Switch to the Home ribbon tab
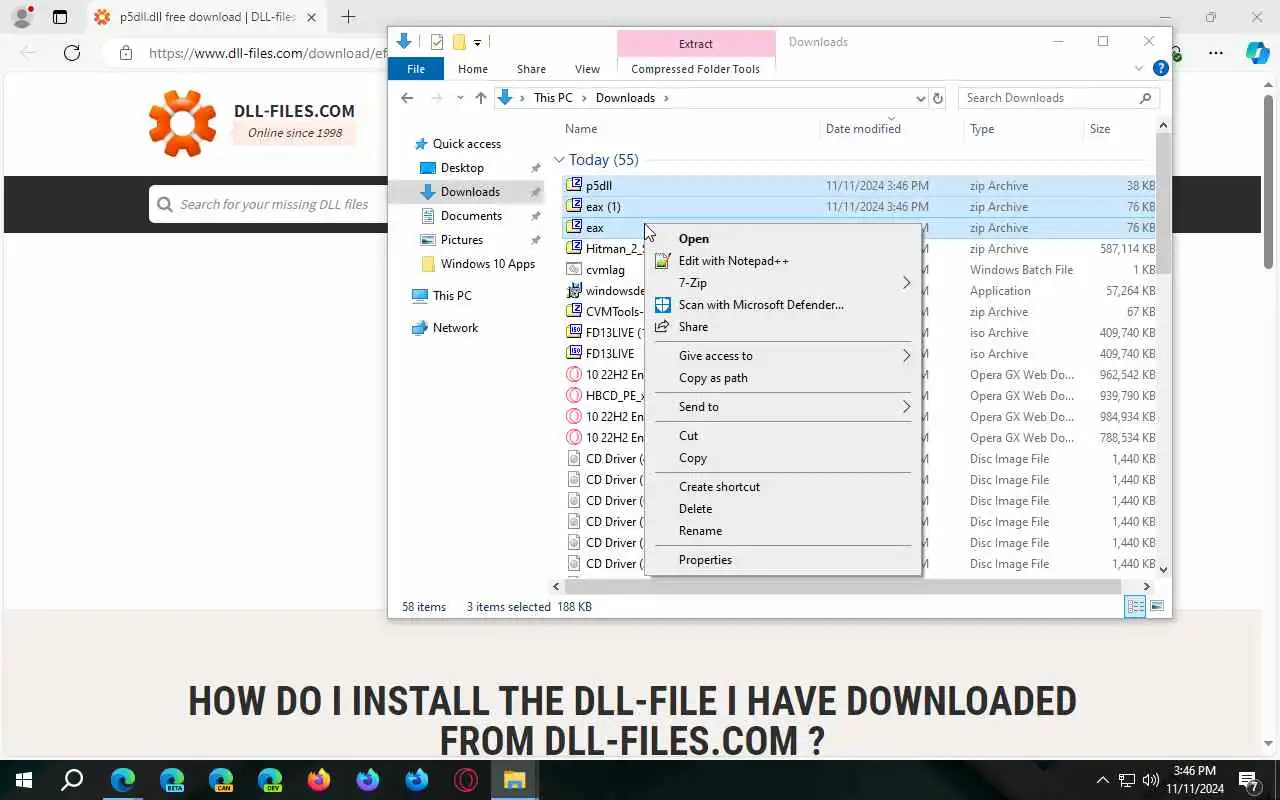 pyautogui.click(x=473, y=69)
